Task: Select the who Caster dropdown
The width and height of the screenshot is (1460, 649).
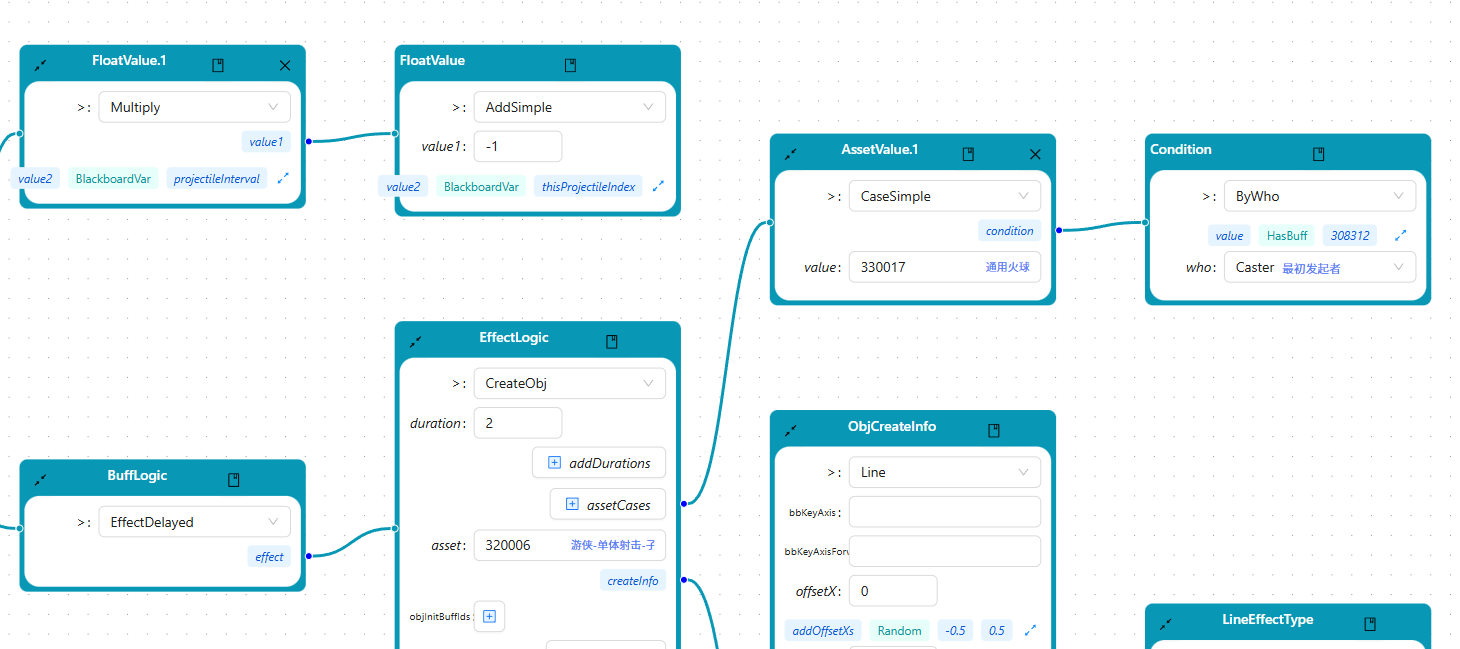Action: tap(1319, 267)
